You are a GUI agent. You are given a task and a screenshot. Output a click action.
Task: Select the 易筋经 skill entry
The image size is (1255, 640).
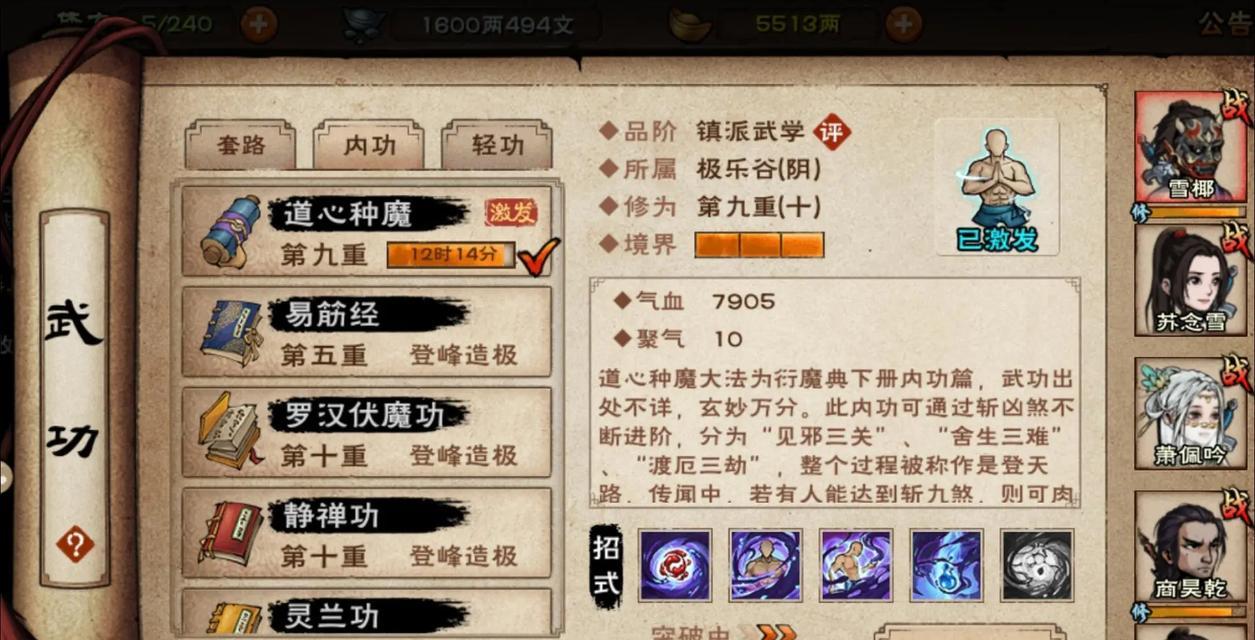point(366,332)
